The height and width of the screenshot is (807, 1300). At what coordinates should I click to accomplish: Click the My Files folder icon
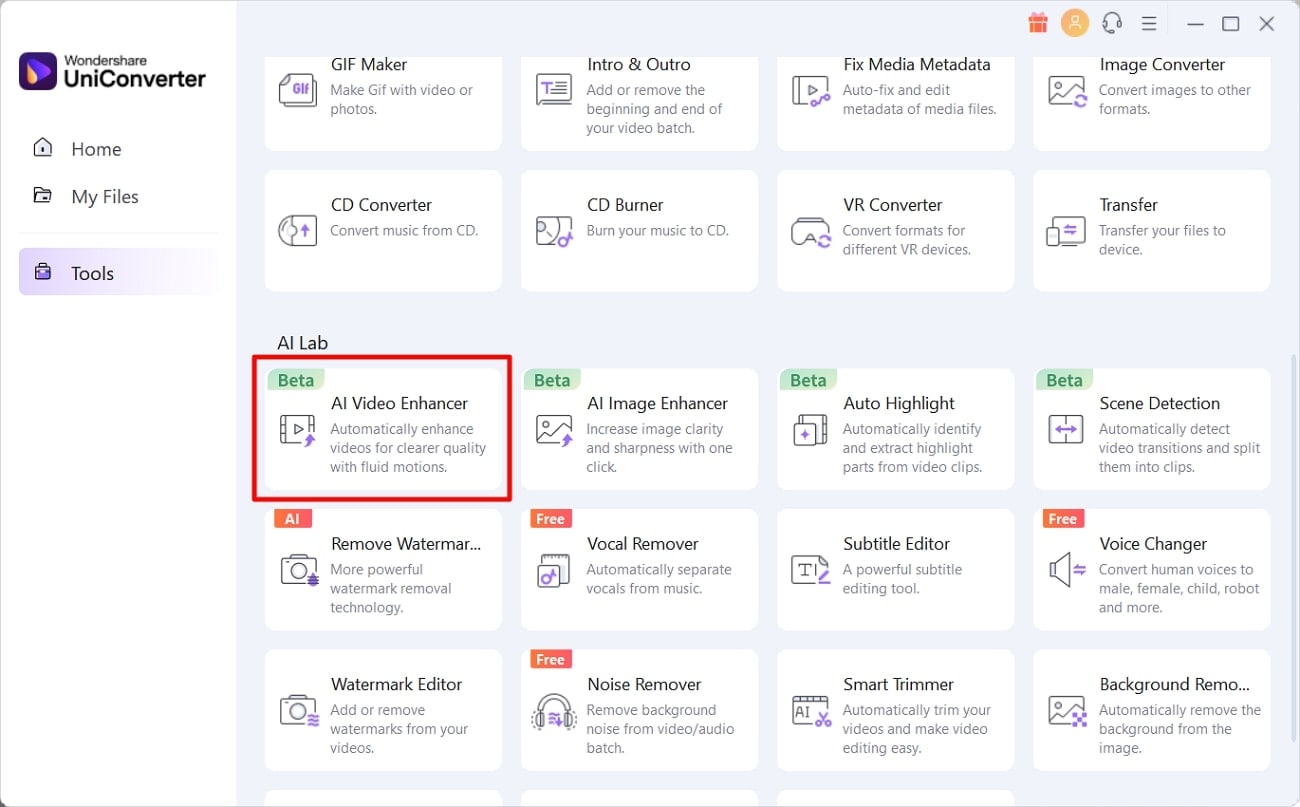[43, 195]
